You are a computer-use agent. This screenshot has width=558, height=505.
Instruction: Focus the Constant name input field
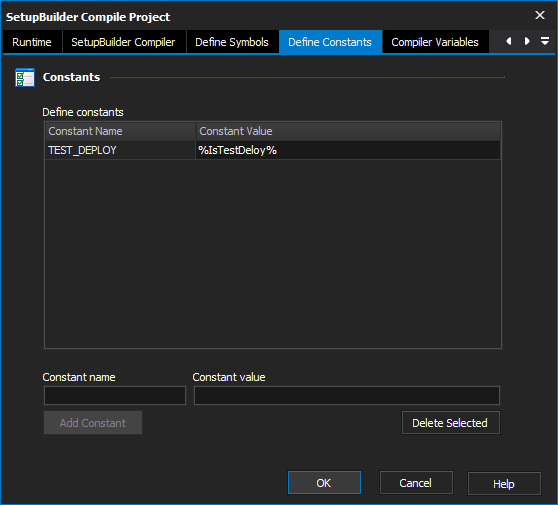[x=115, y=396]
